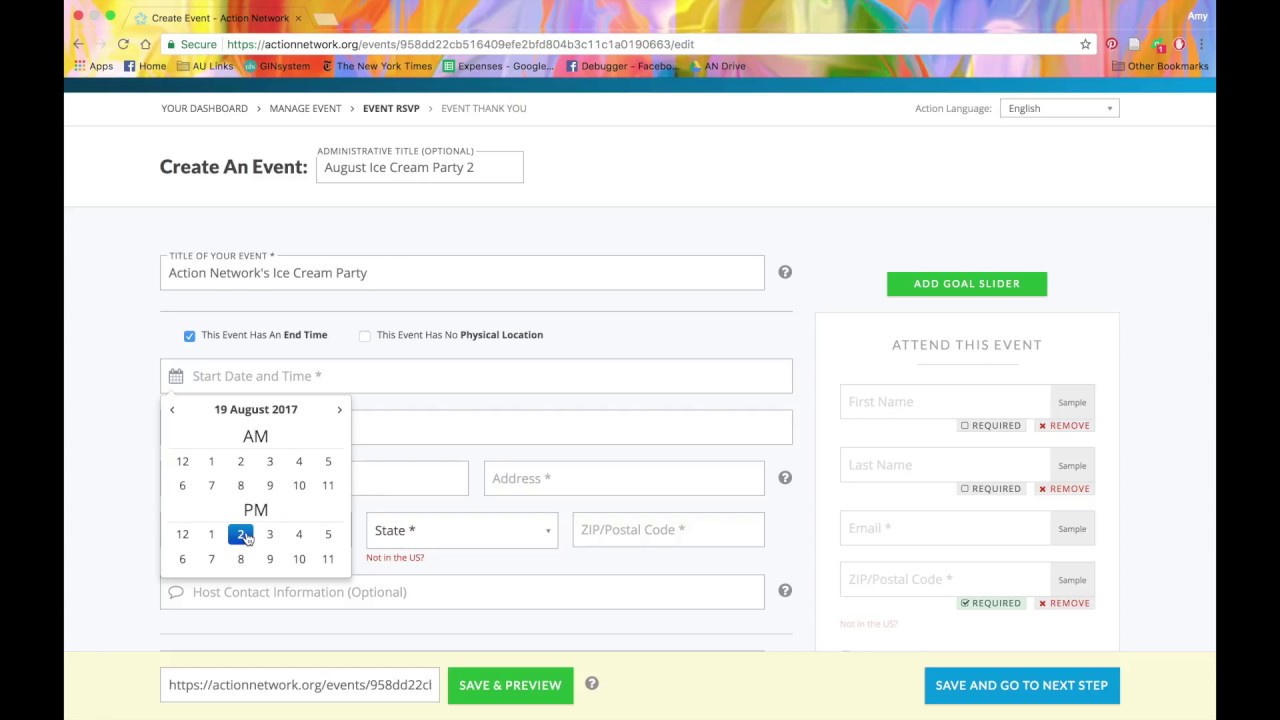Click the Pinterest extension icon
The height and width of the screenshot is (720, 1280).
click(x=1111, y=44)
